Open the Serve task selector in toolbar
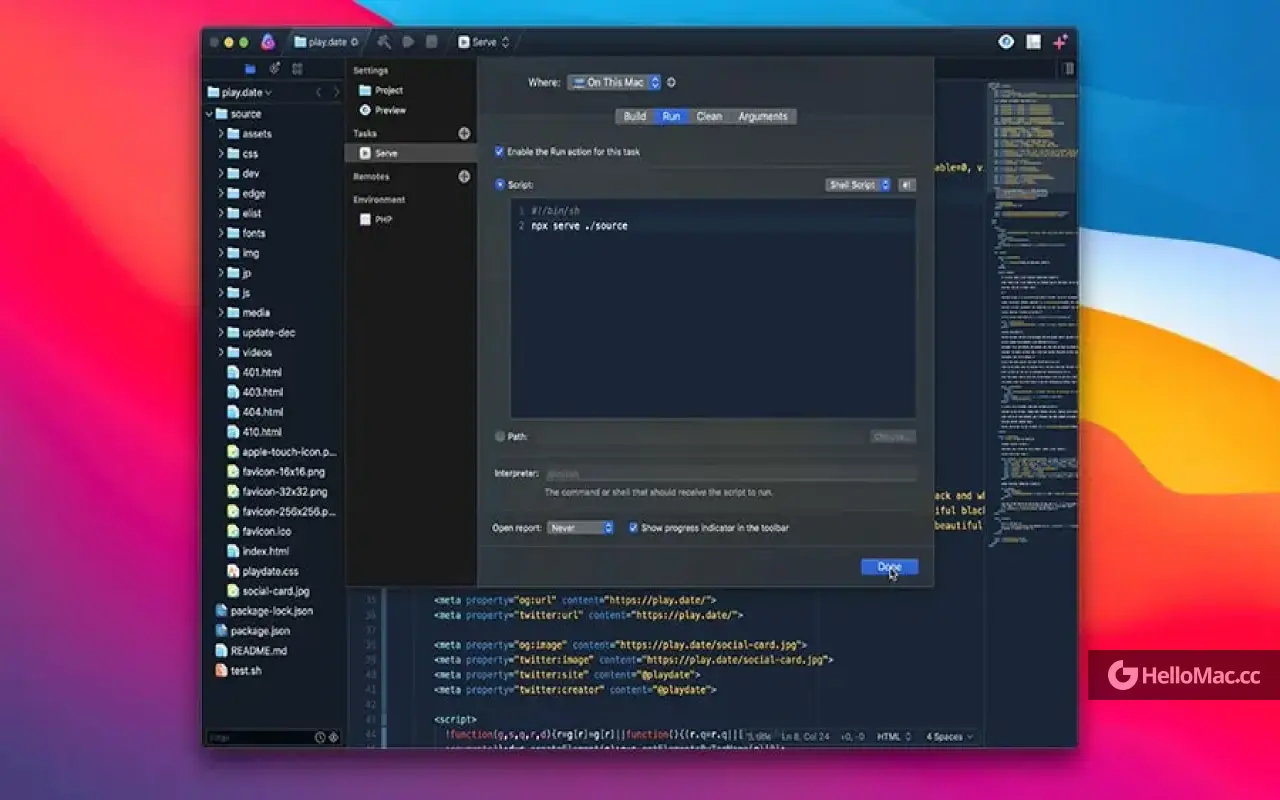Viewport: 1280px width, 800px height. click(484, 42)
